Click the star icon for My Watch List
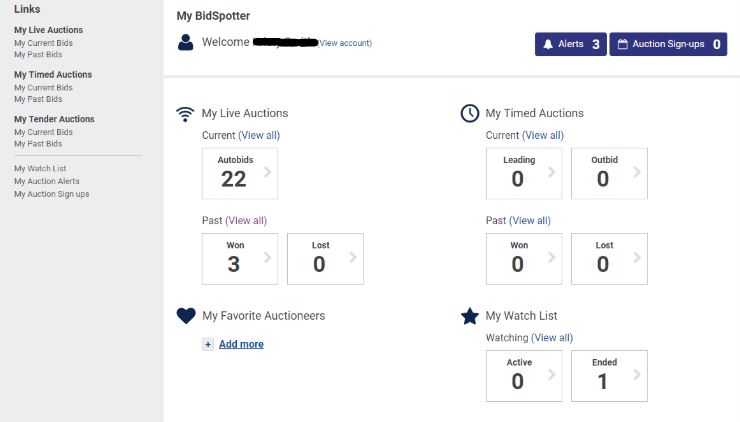 click(x=470, y=316)
